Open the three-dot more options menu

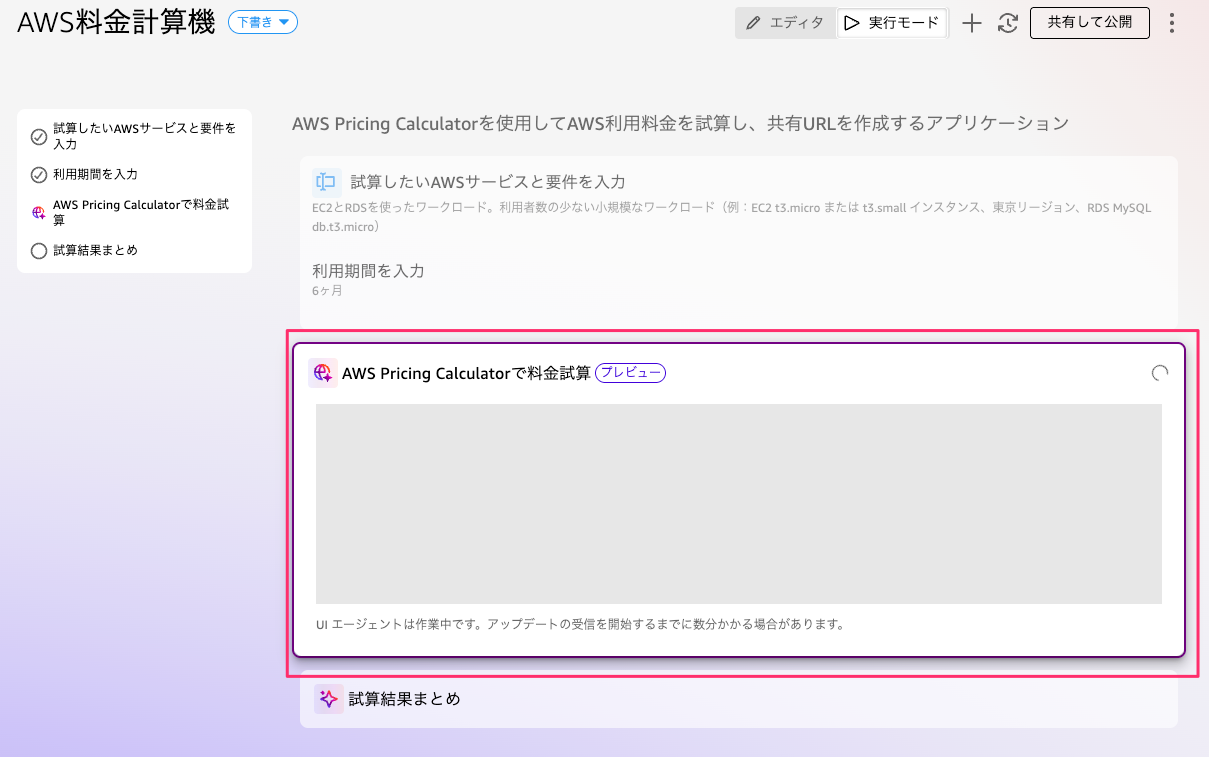point(1172,23)
